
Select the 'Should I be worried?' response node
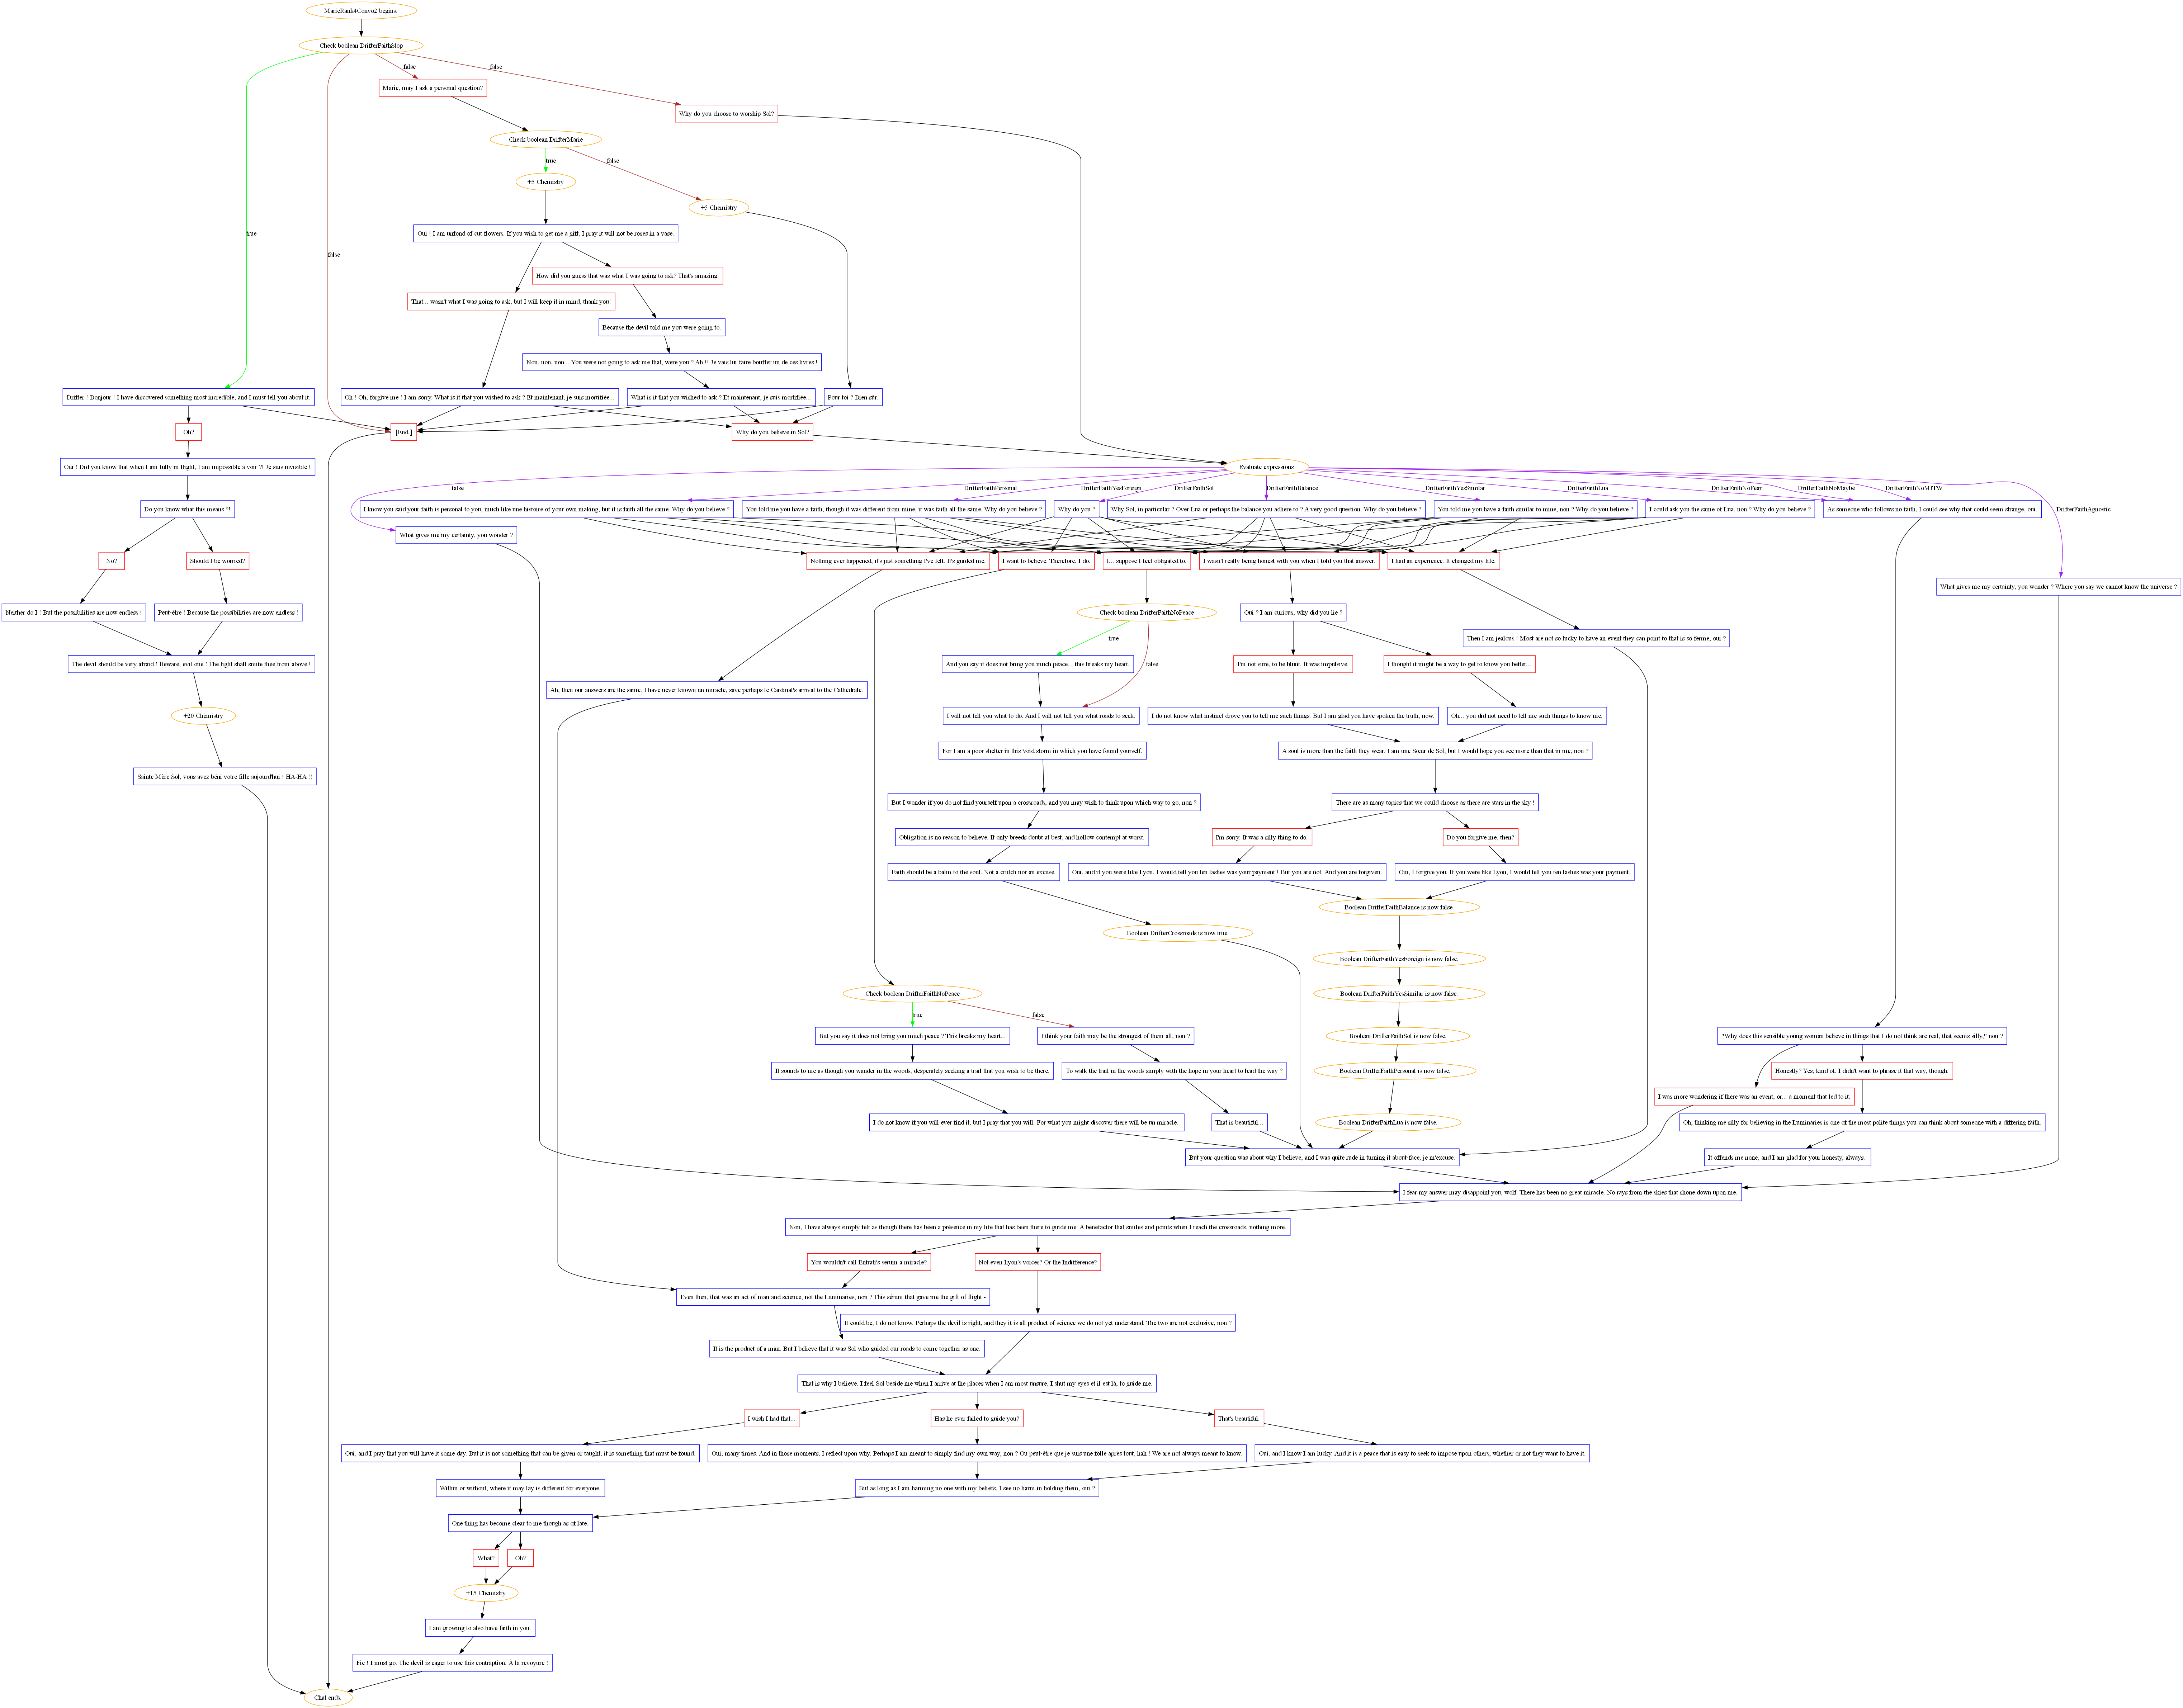tap(217, 561)
